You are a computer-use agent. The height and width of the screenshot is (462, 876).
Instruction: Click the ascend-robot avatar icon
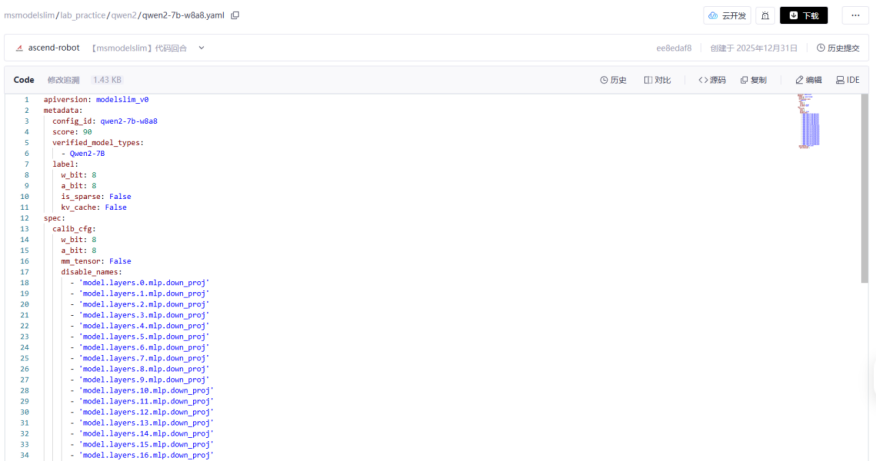[x=19, y=48]
